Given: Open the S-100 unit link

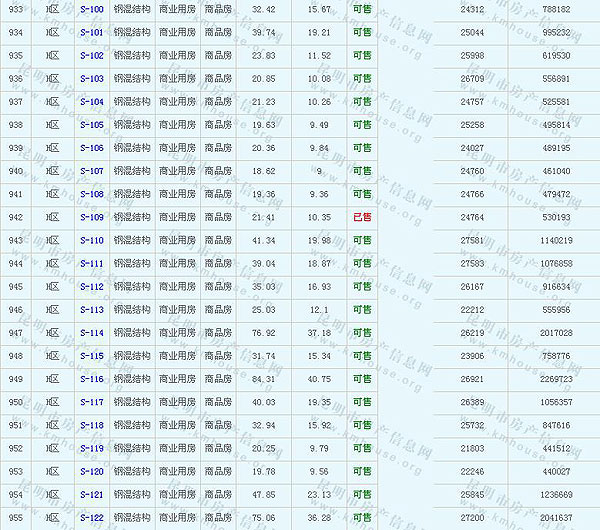Looking at the screenshot, I should tap(91, 9).
